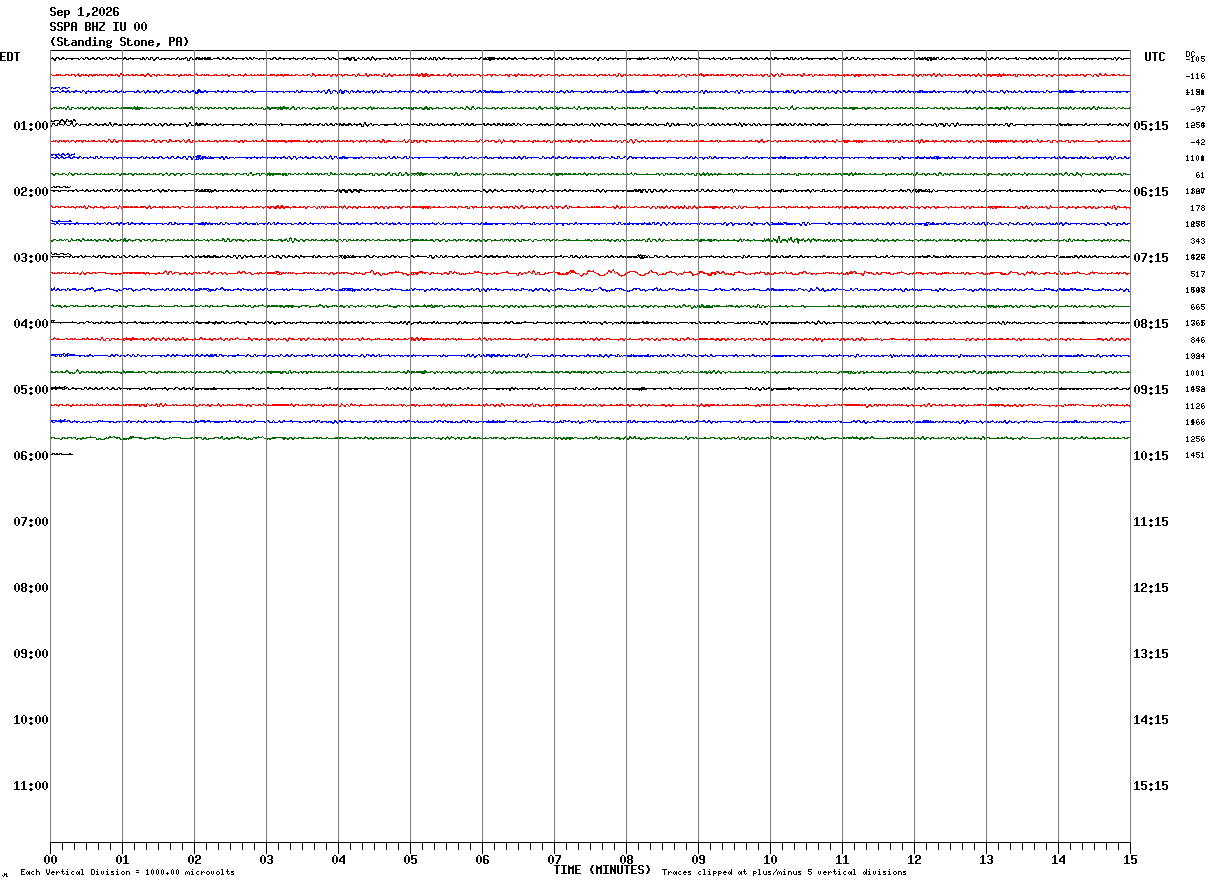Click the DC offset value 1451

(1195, 456)
